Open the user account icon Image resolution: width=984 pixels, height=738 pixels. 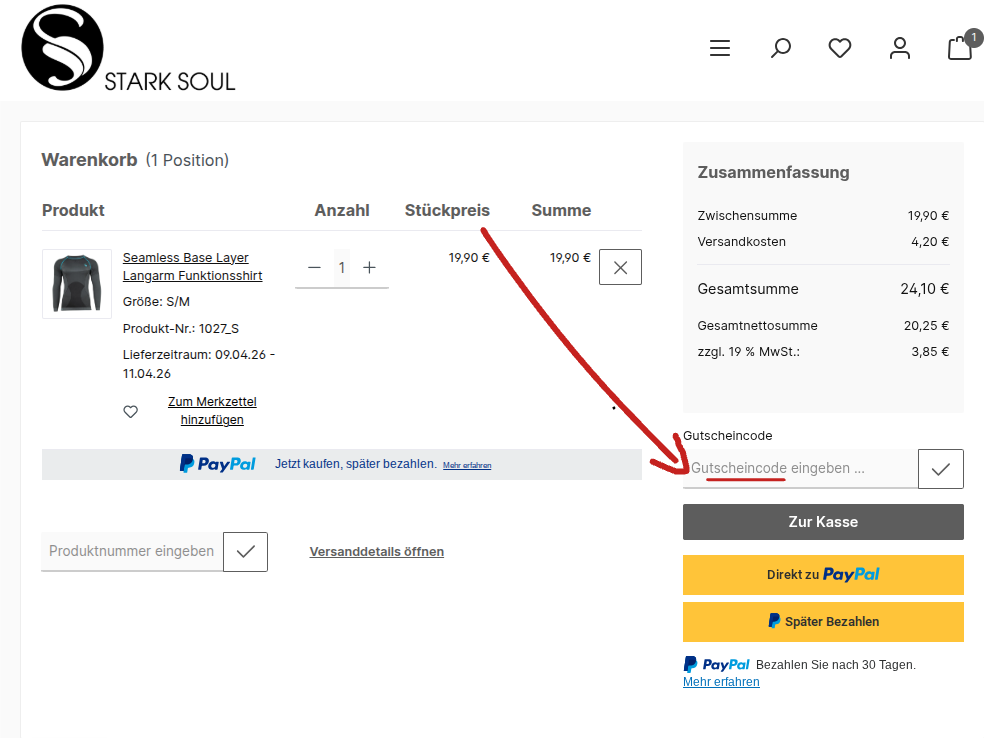900,48
